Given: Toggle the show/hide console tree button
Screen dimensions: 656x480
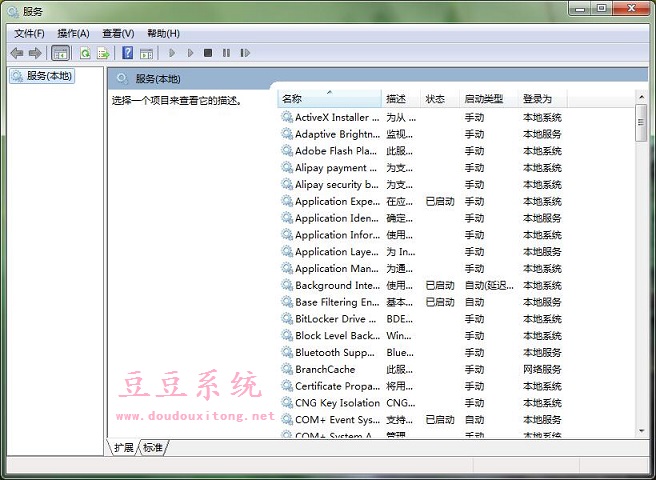Looking at the screenshot, I should click(x=60, y=53).
